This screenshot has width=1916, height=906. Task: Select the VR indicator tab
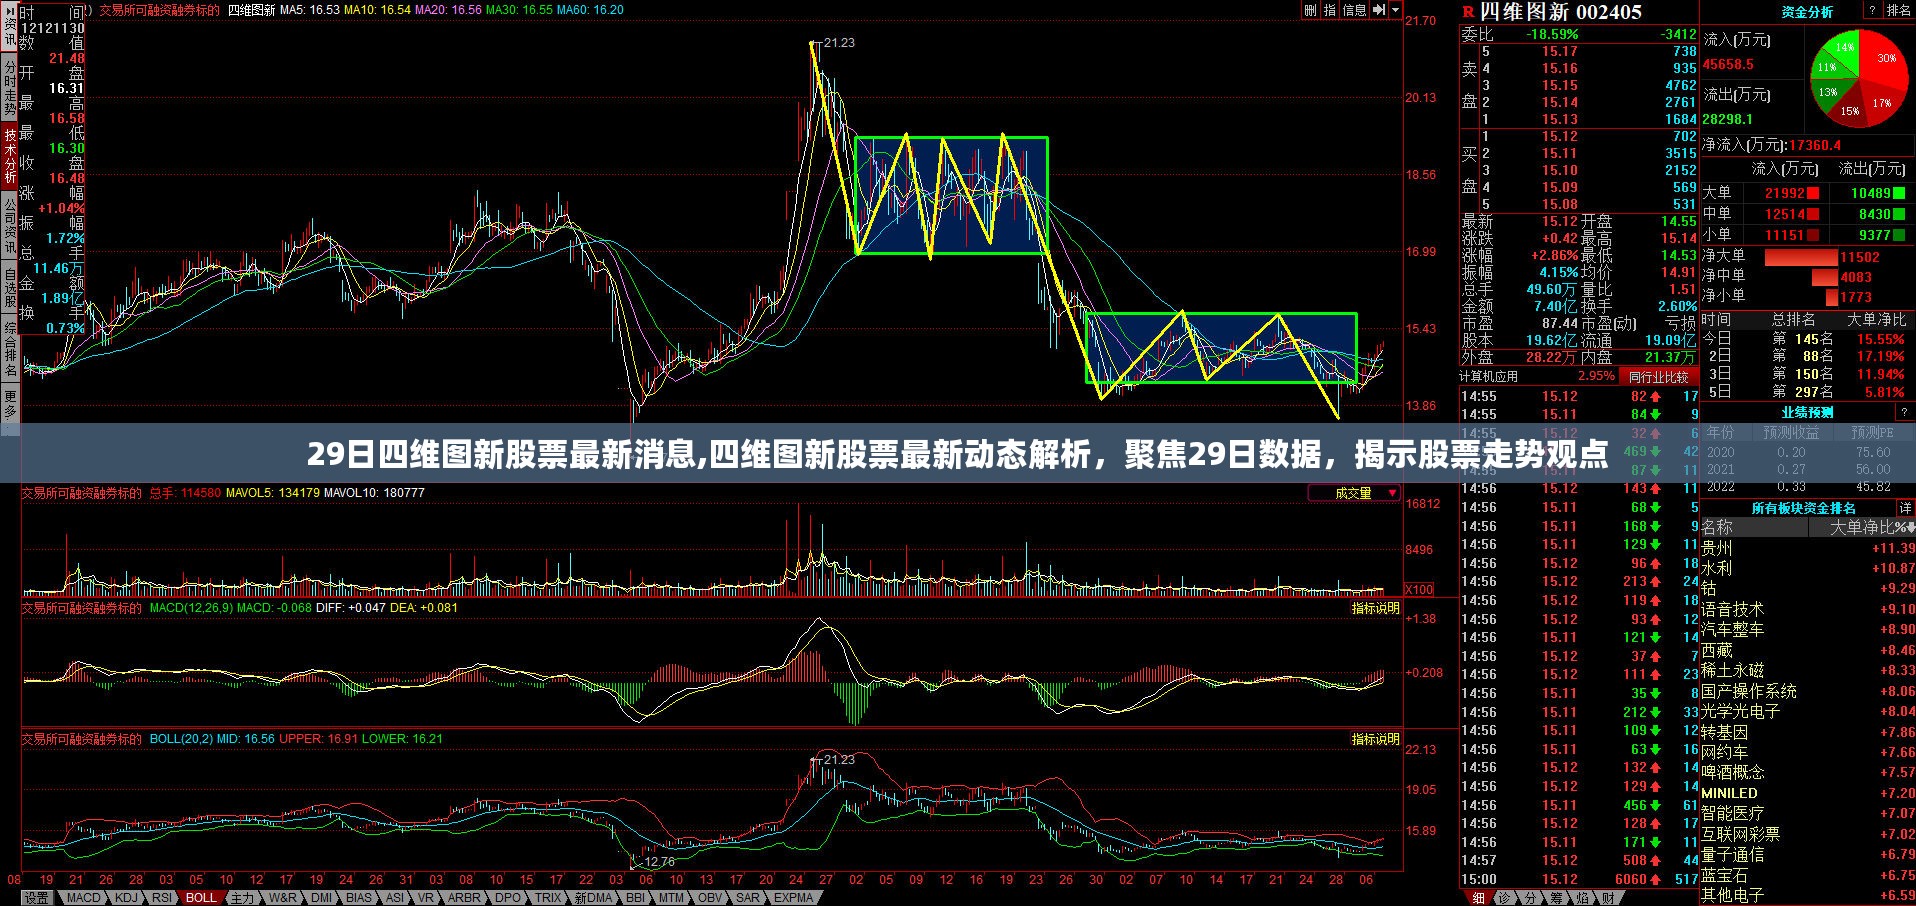coord(426,898)
